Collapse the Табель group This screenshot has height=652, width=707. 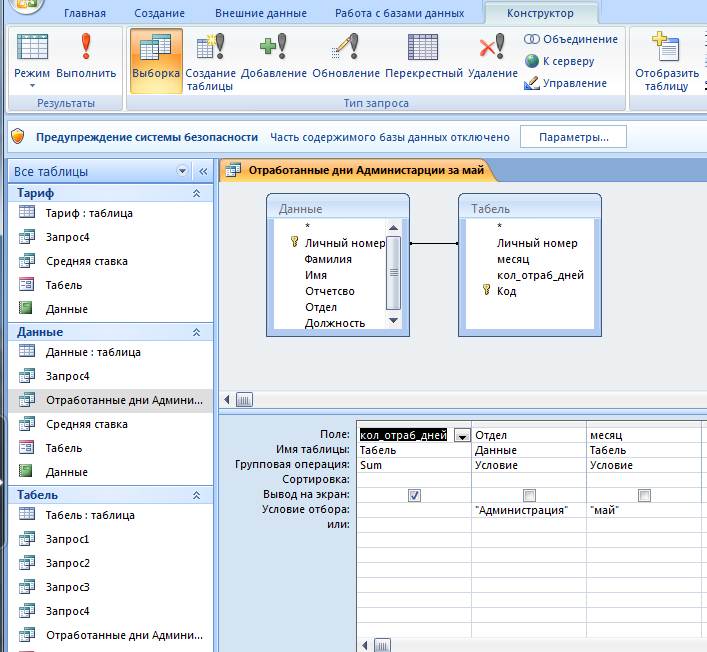[x=196, y=495]
